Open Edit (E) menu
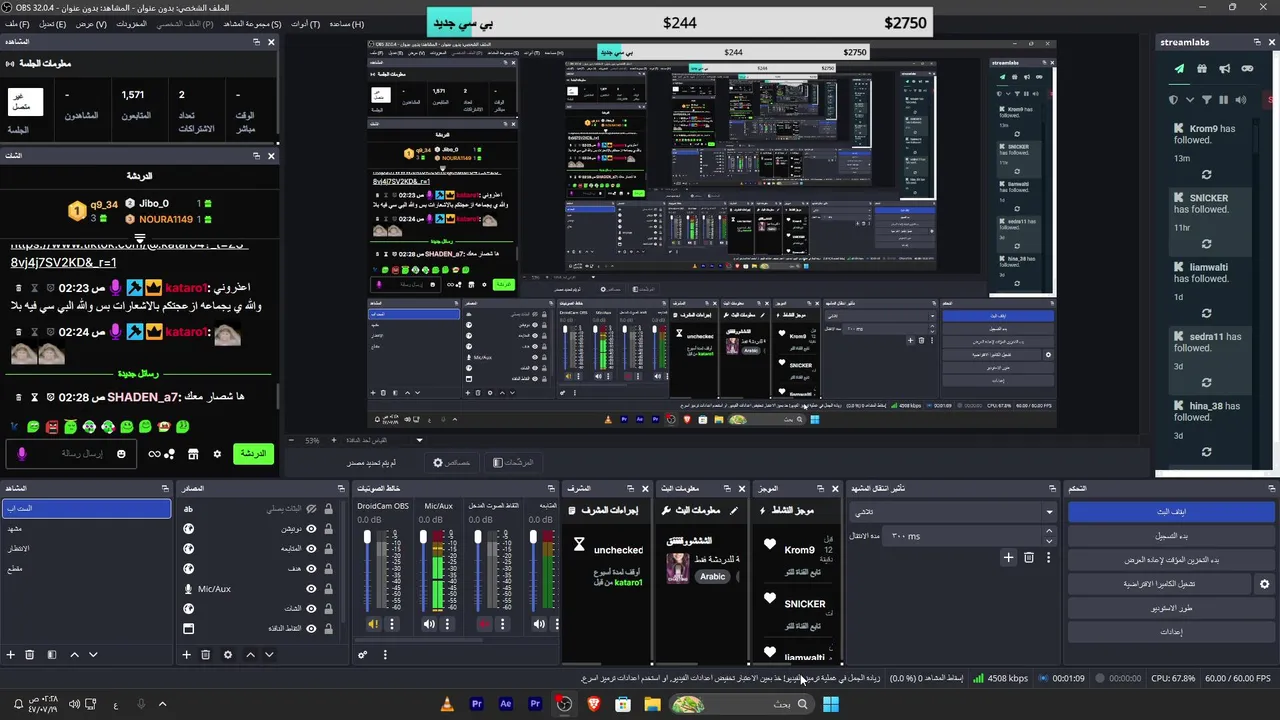This screenshot has height=720, width=1280. (x=53, y=24)
